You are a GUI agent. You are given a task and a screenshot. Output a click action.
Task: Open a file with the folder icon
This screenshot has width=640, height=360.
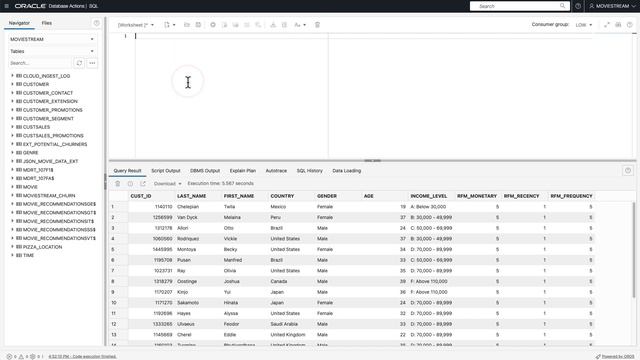point(187,25)
